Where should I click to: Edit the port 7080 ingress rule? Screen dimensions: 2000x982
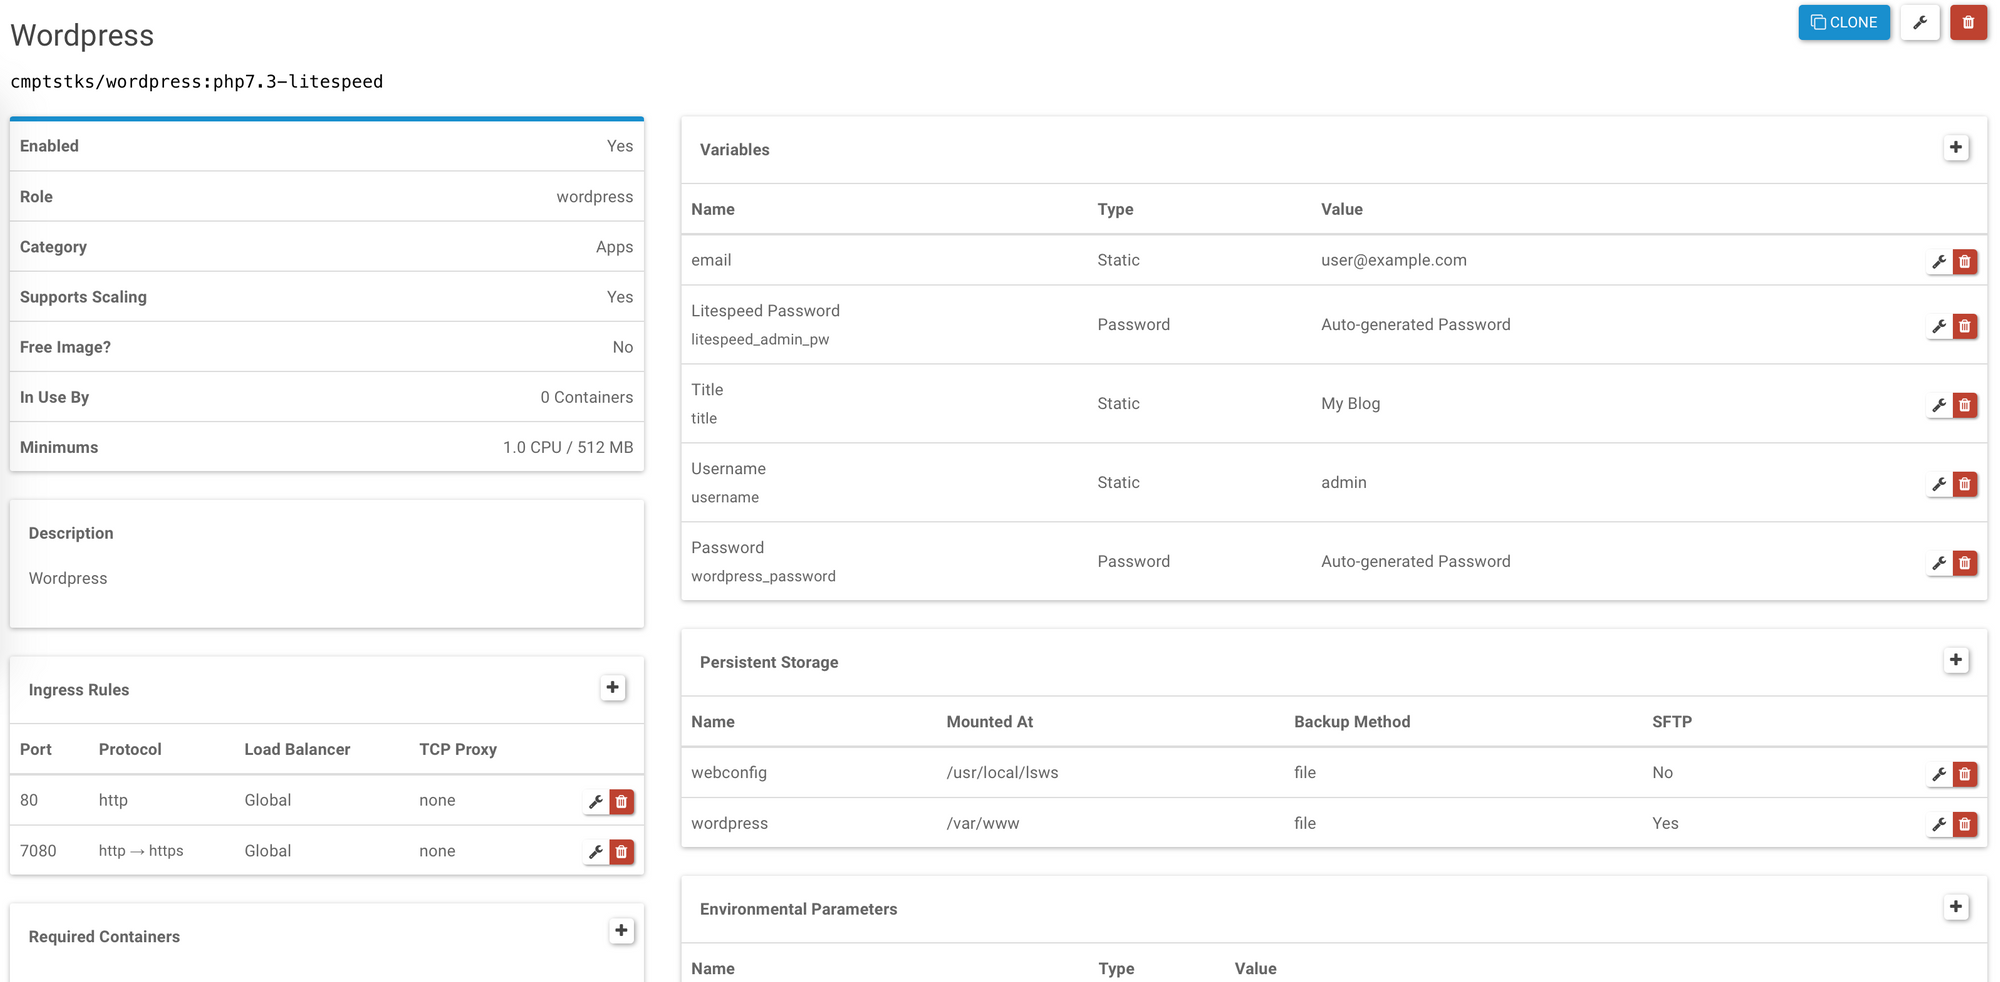(596, 852)
